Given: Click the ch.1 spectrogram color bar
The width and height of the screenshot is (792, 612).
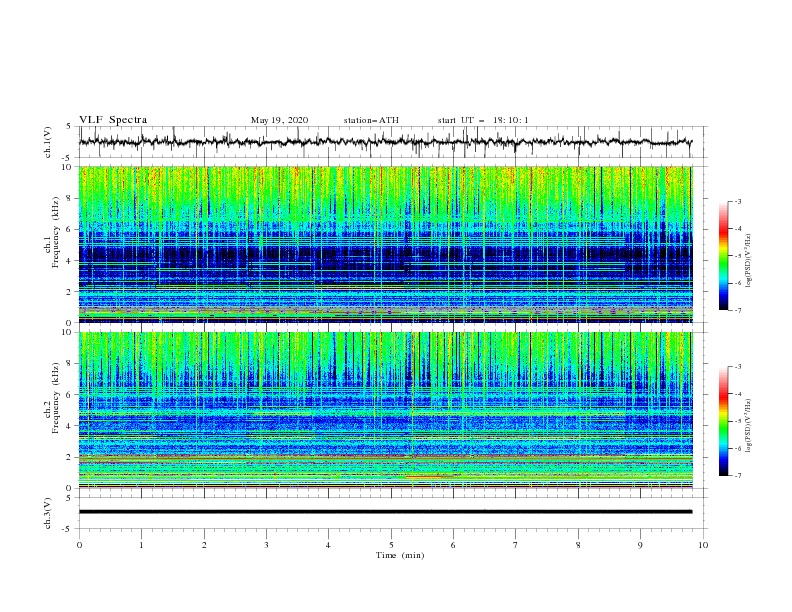Looking at the screenshot, I should click(723, 256).
